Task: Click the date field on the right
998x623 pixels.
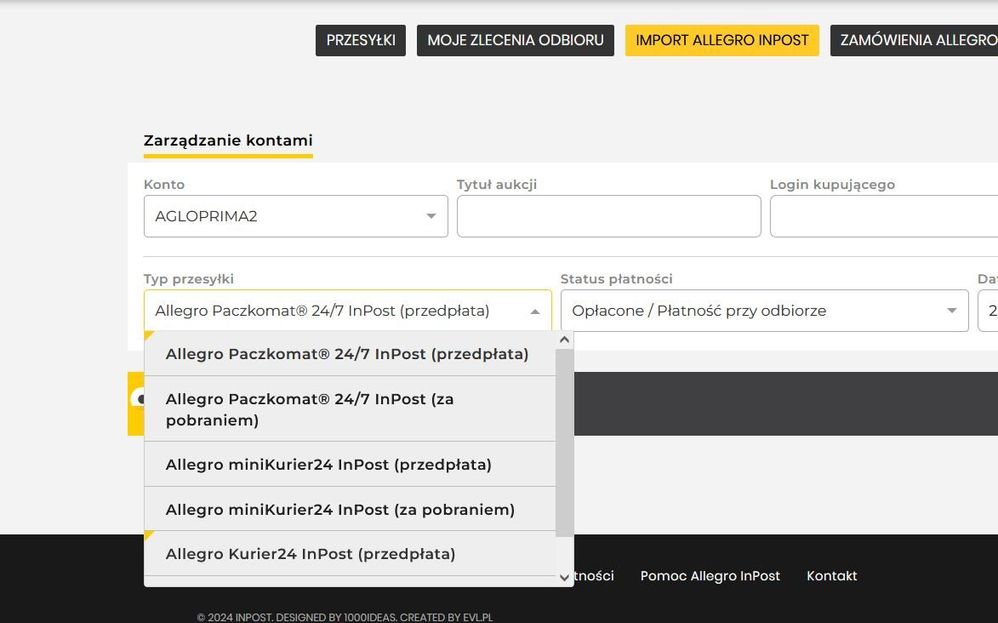Action: point(990,311)
